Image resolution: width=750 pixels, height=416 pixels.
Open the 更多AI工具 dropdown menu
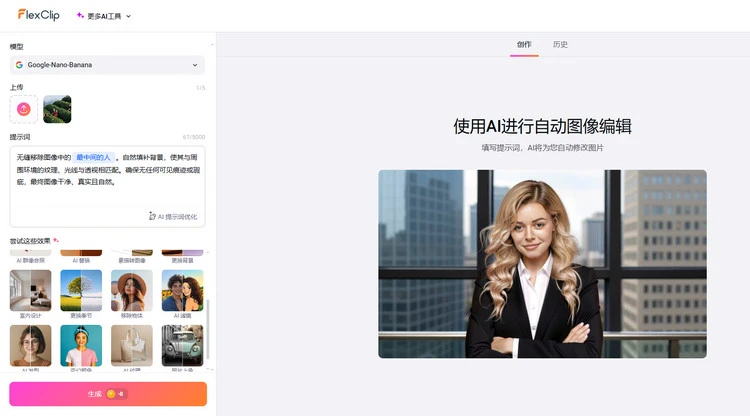pyautogui.click(x=103, y=16)
